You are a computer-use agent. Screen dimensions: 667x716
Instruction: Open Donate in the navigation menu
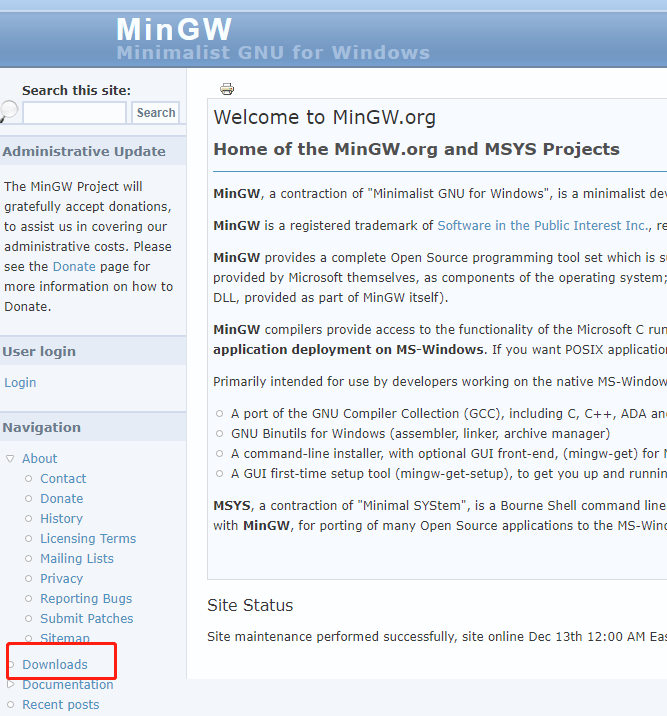(x=62, y=498)
